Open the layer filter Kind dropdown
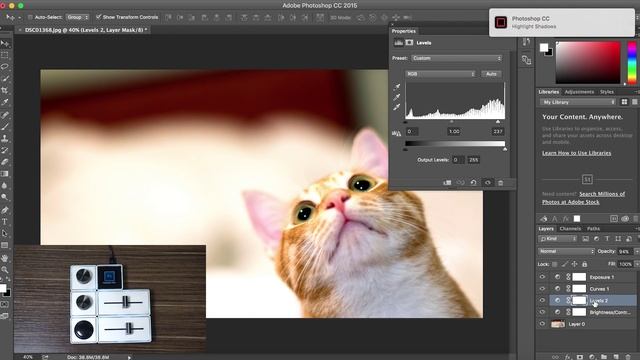This screenshot has height=360, width=640. point(557,239)
